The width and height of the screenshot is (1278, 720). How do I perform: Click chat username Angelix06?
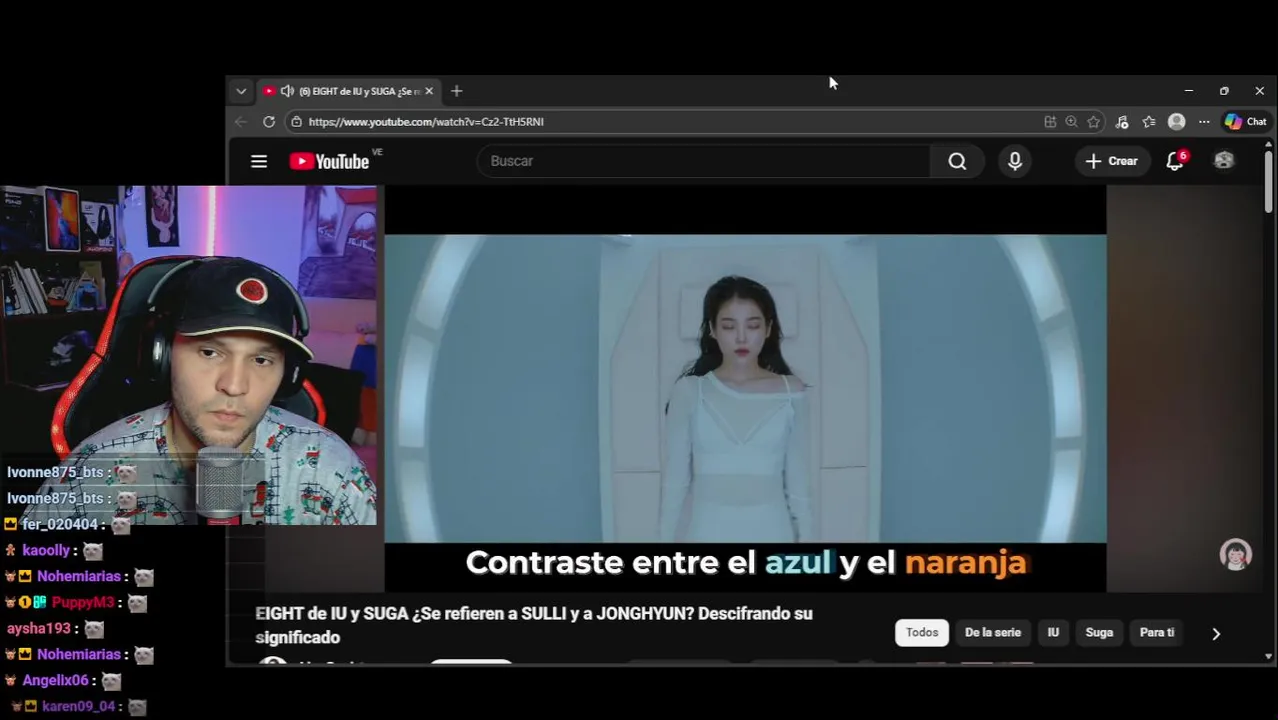56,680
